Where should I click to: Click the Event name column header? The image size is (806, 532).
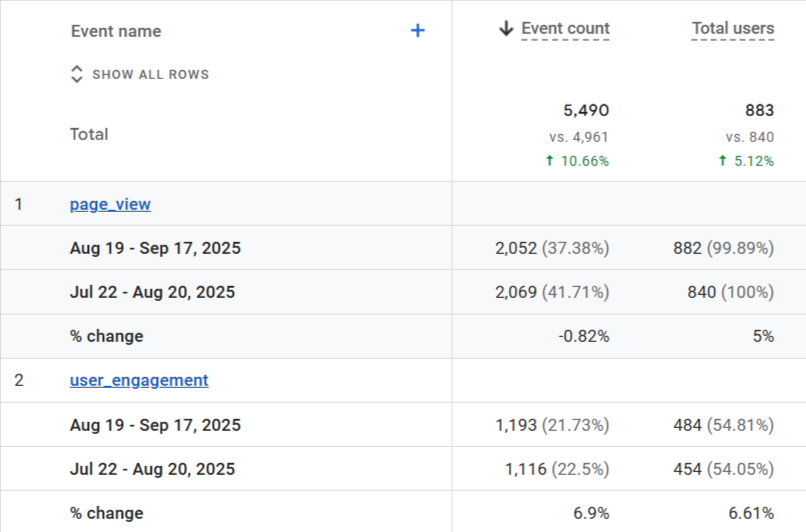click(x=116, y=31)
